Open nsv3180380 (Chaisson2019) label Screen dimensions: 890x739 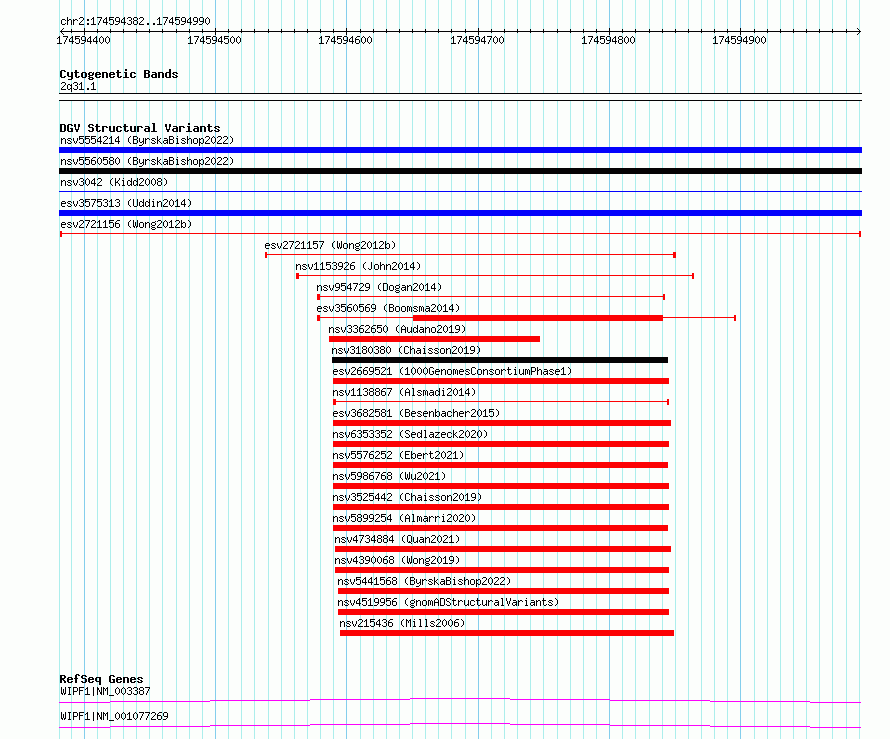point(406,350)
